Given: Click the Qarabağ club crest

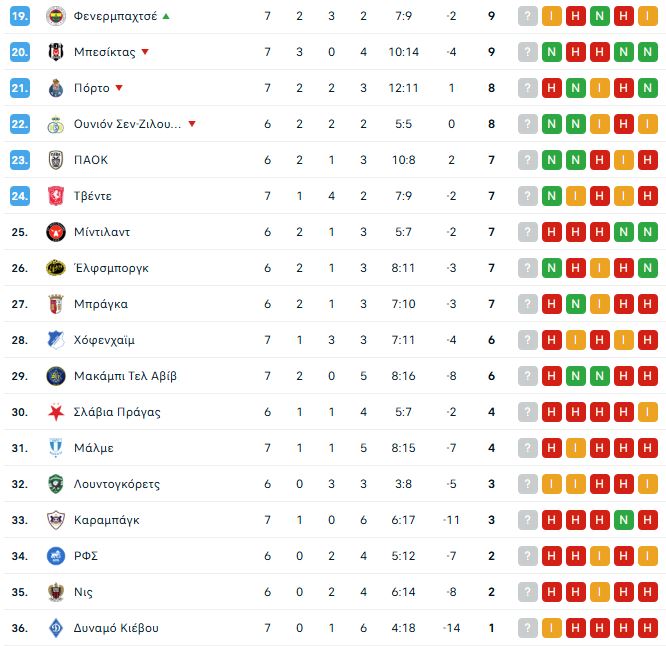Looking at the screenshot, I should point(55,520).
